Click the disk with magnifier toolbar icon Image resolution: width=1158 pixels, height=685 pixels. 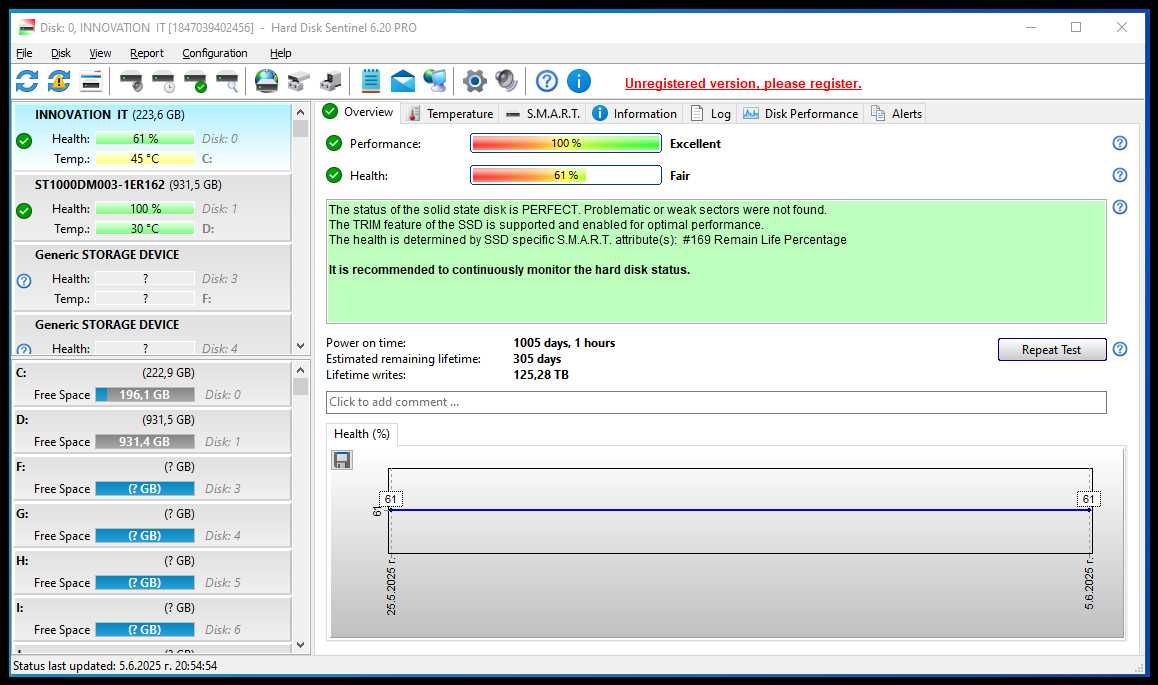(227, 81)
